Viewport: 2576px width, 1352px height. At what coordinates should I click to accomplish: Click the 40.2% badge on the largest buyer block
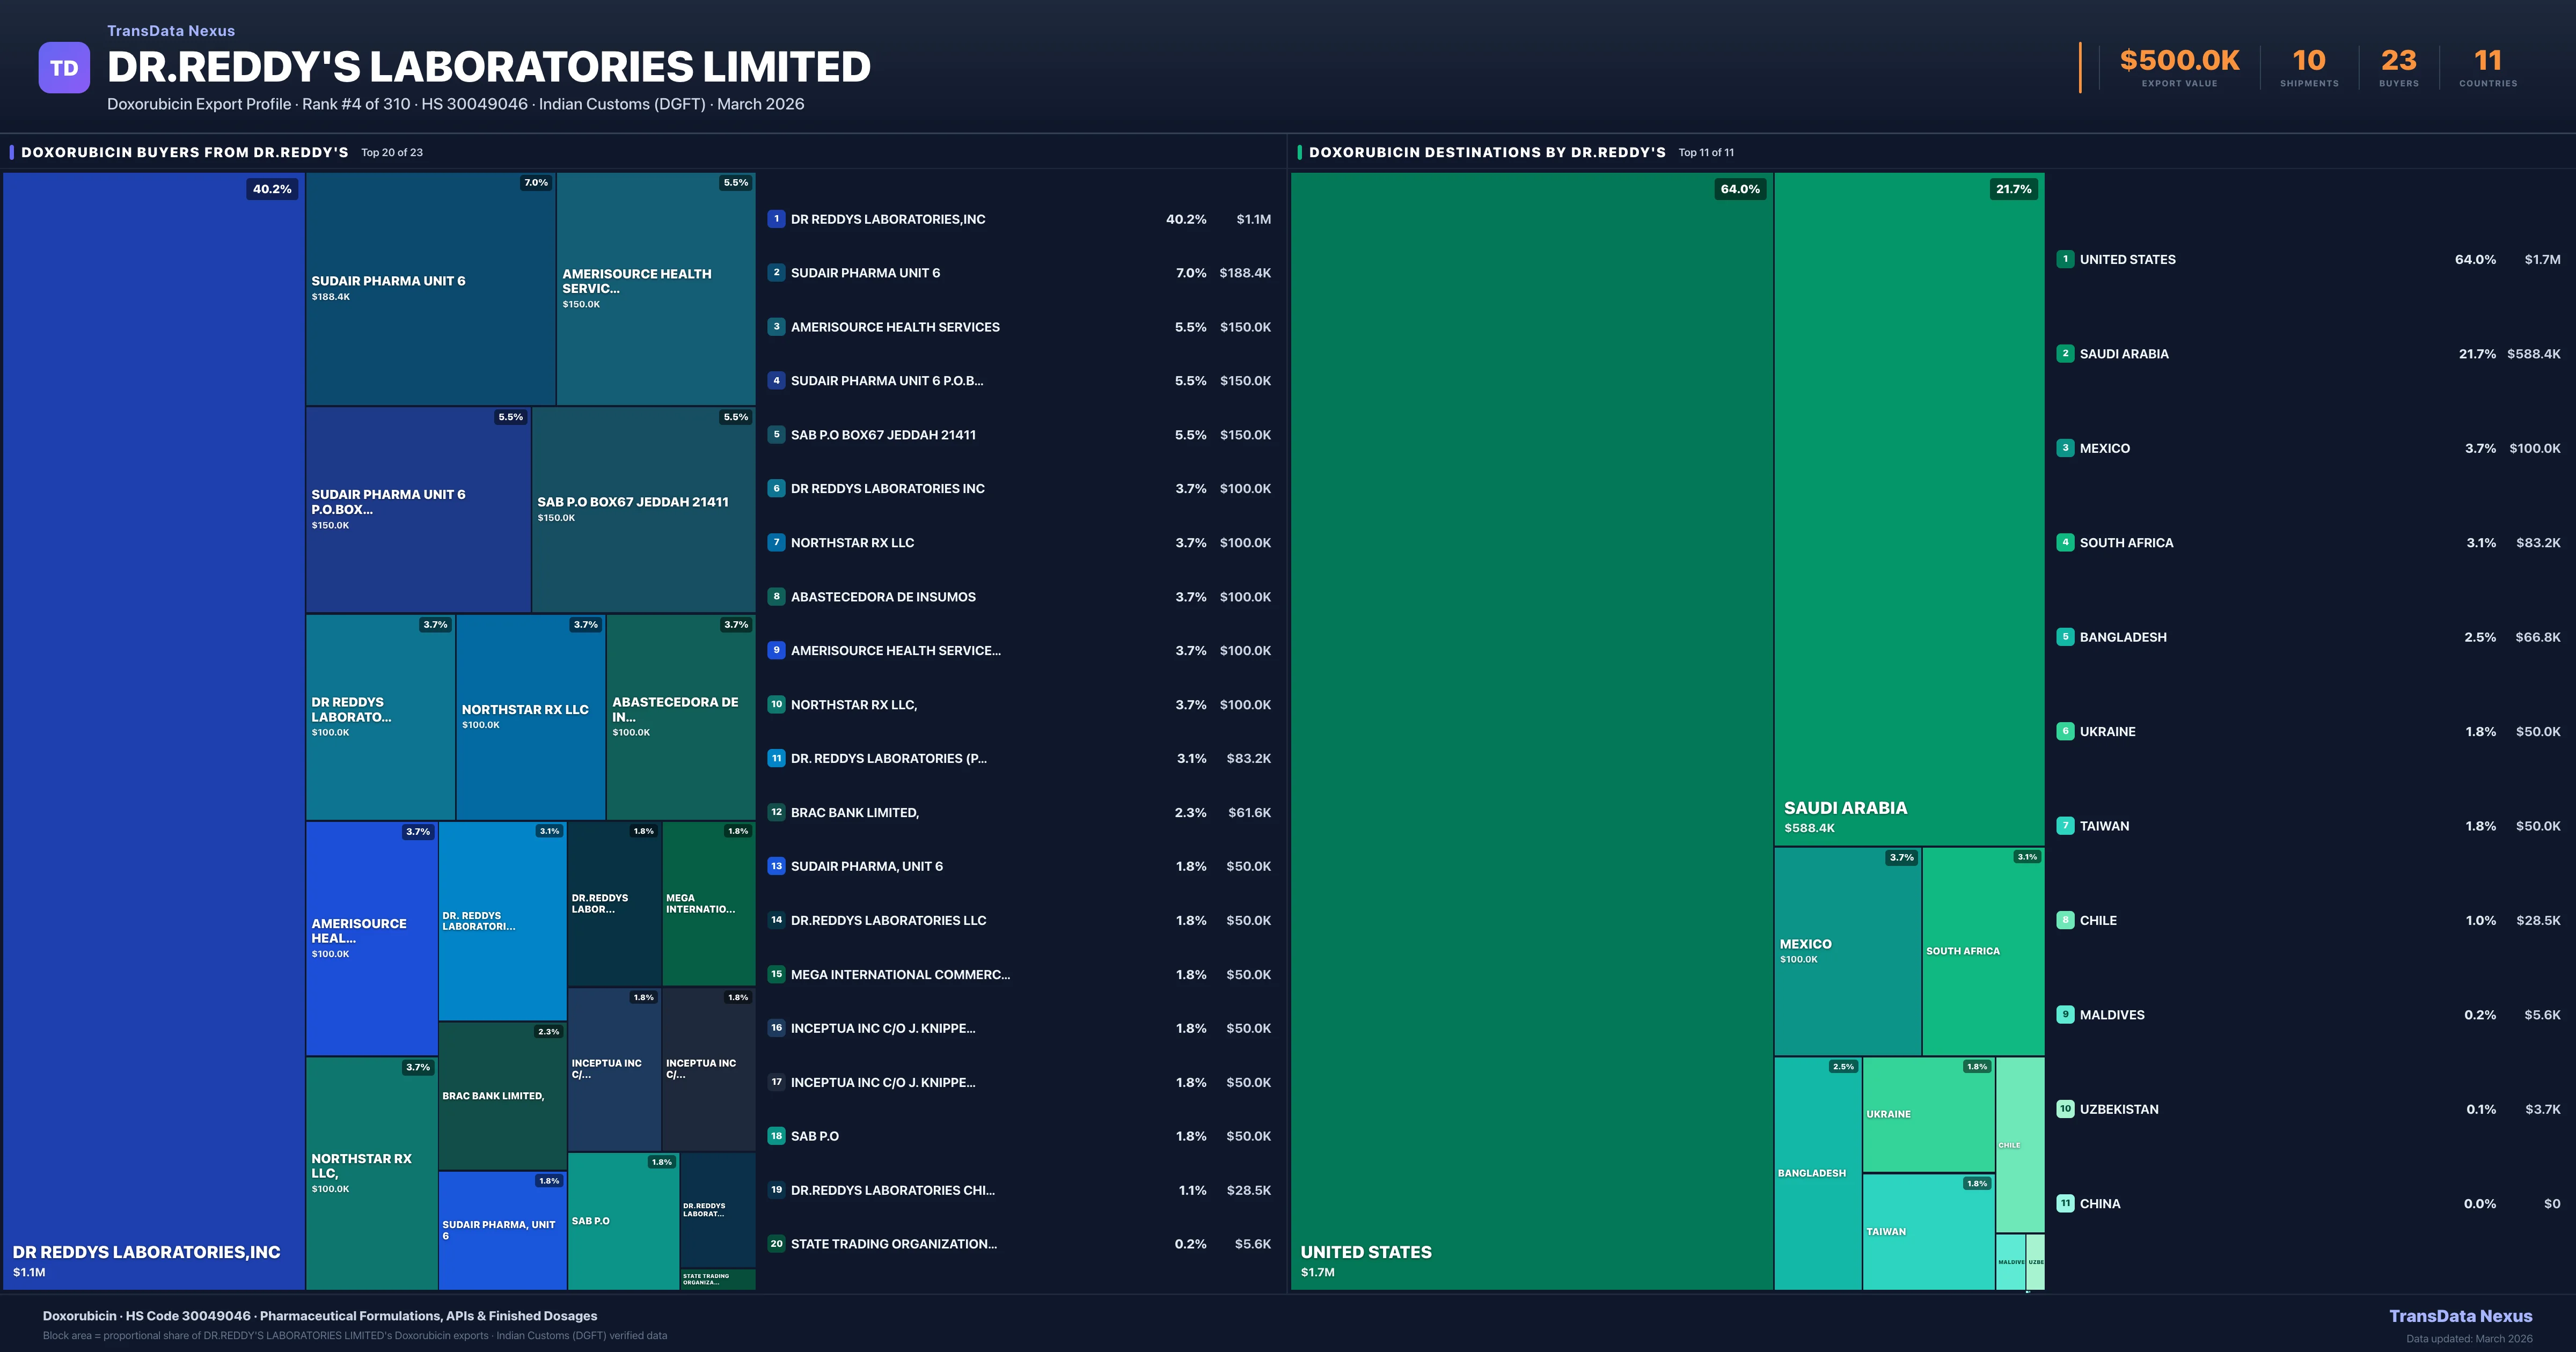click(272, 189)
